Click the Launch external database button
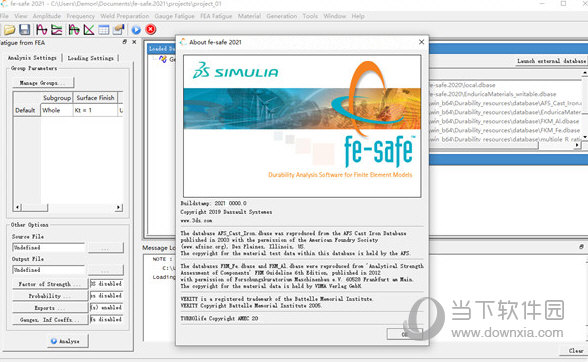588x362 pixels. (x=551, y=61)
